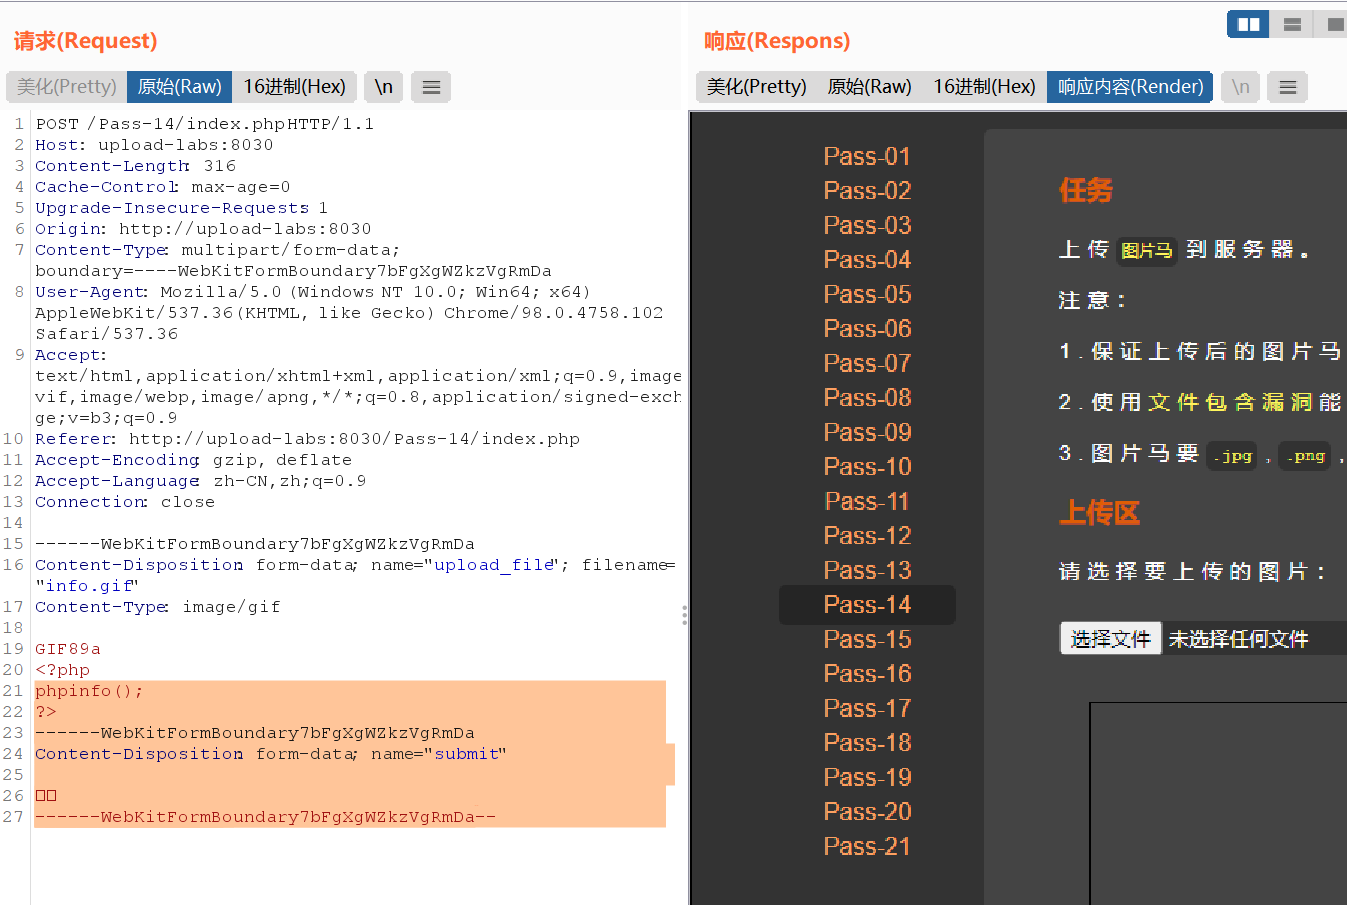The height and width of the screenshot is (905, 1347).
Task: Open Pass-04 link
Action: coord(867,259)
